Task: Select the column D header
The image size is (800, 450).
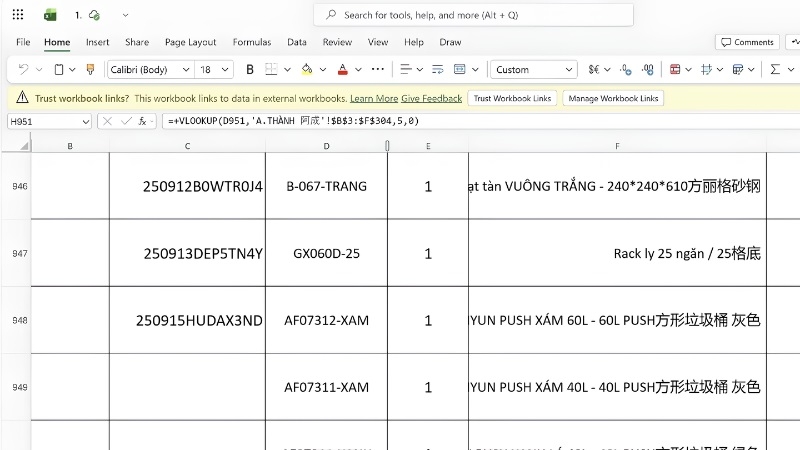Action: [327, 146]
